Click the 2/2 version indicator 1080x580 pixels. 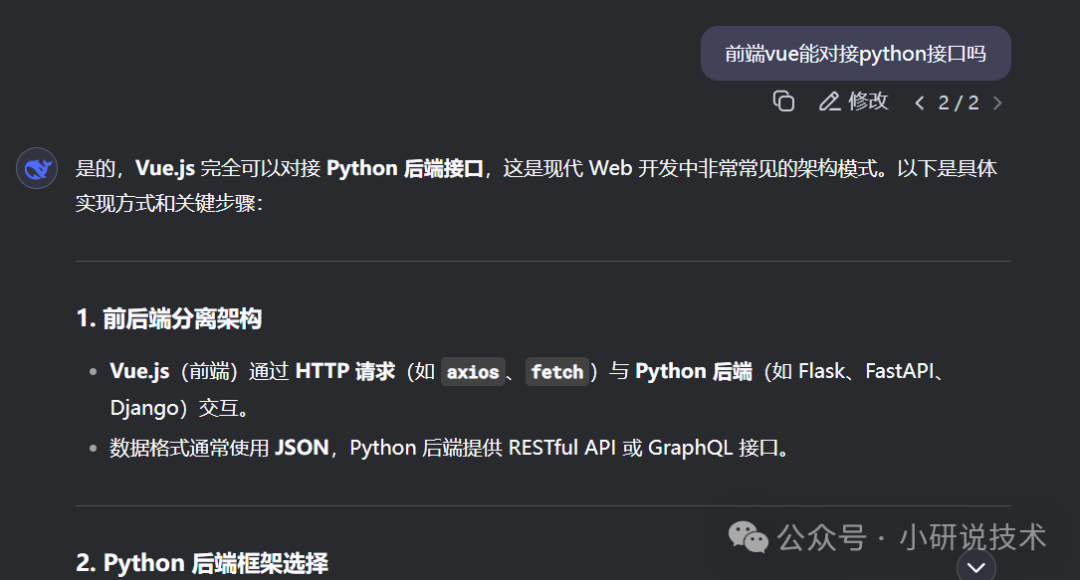[x=960, y=101]
